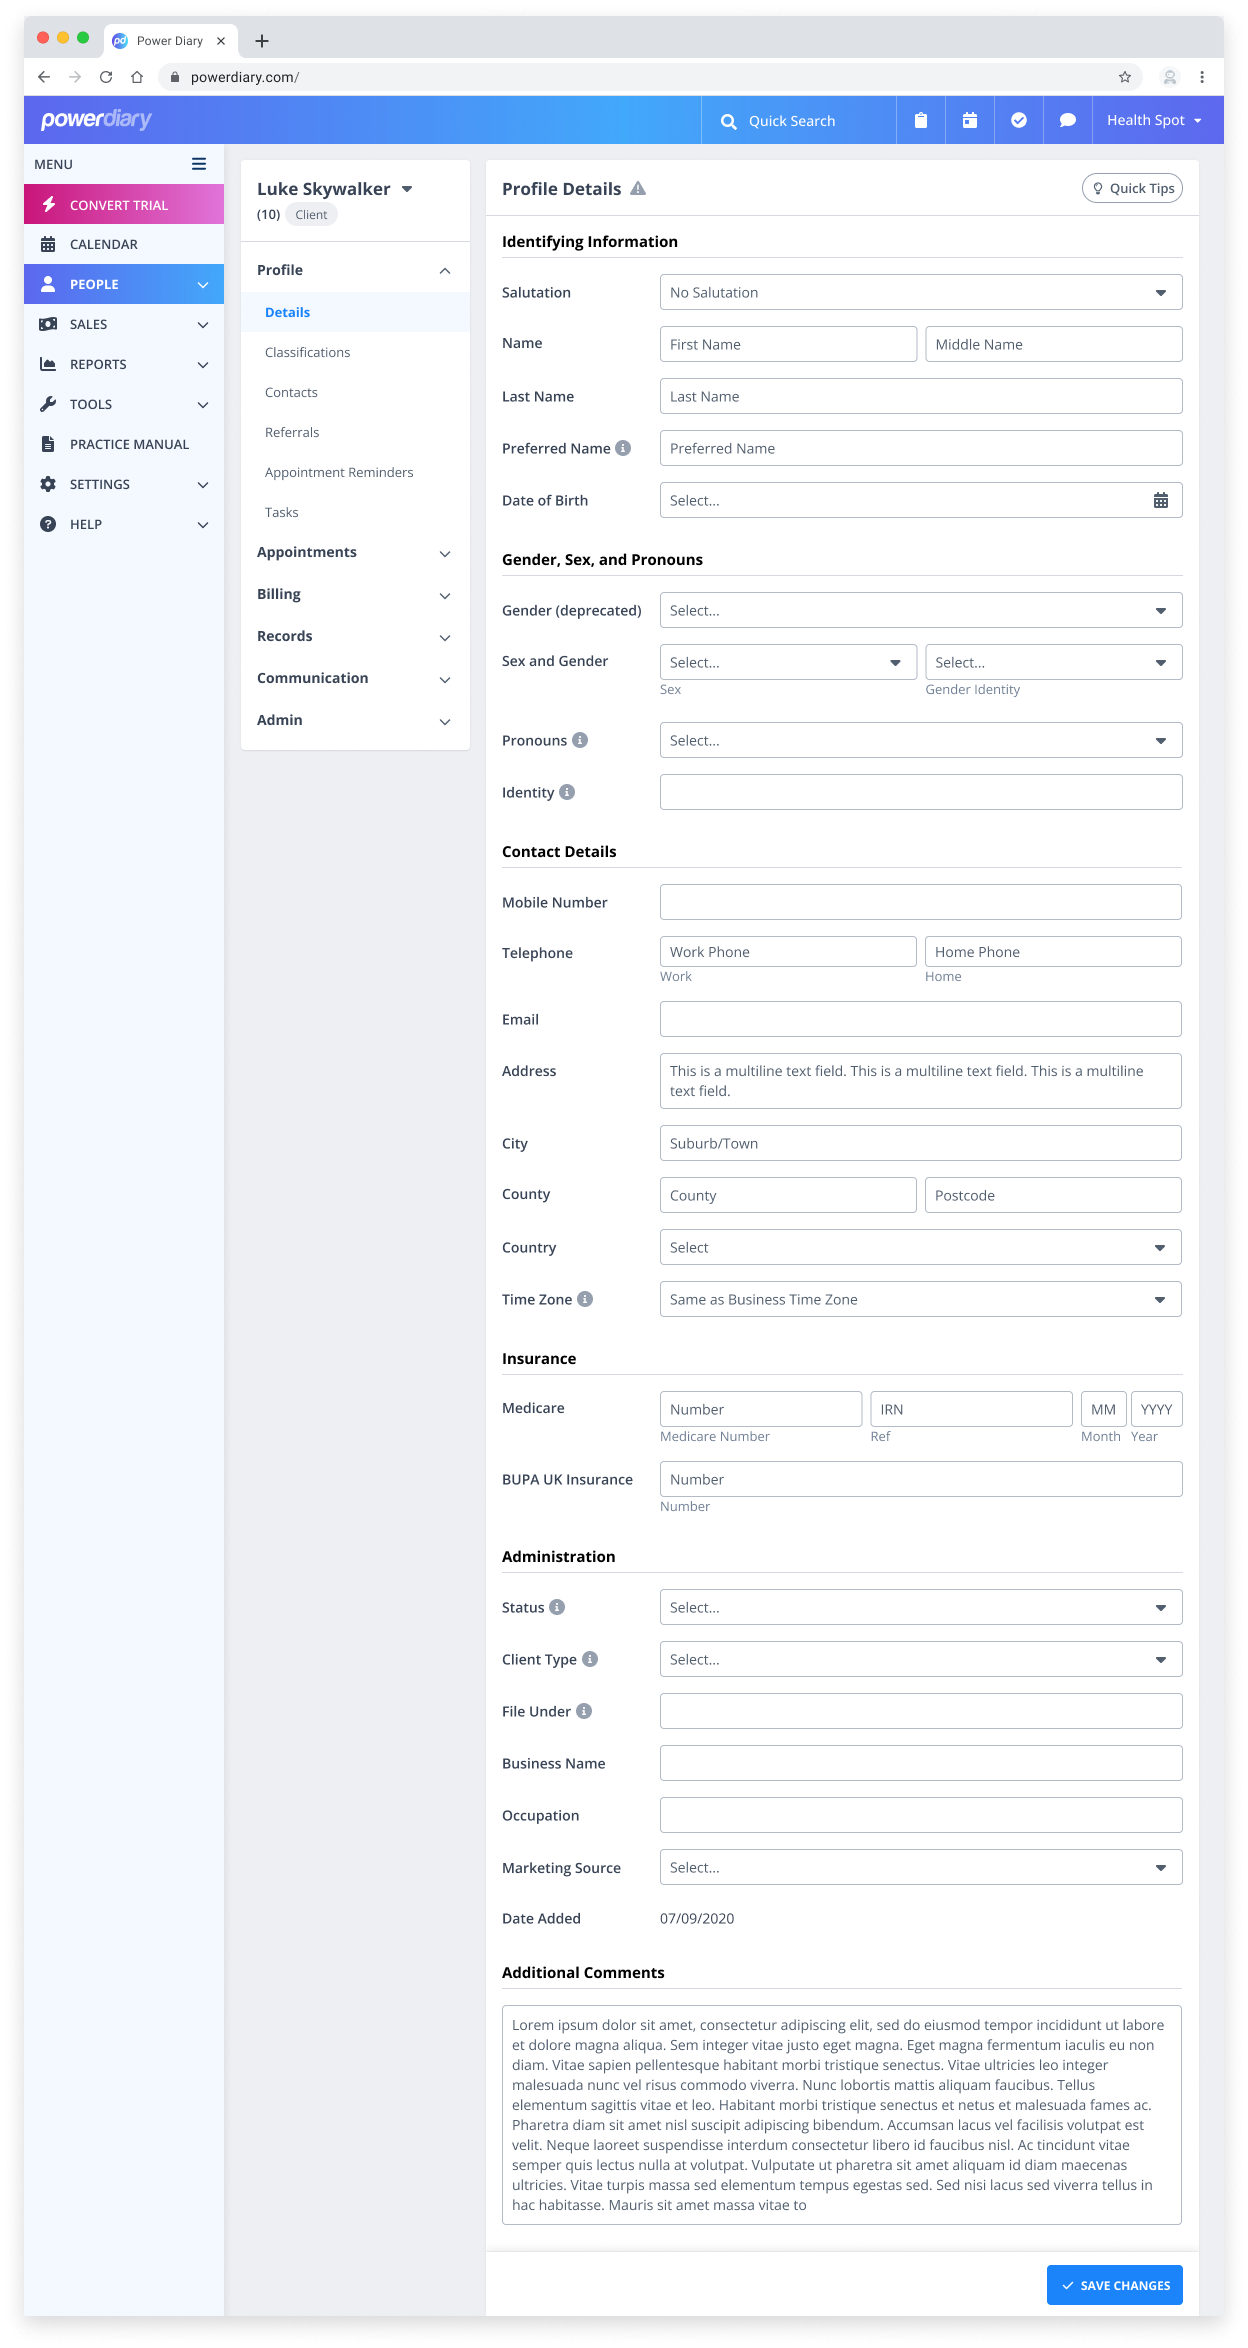Click the Mobile Number input field
The image size is (1248, 2348).
pos(920,902)
